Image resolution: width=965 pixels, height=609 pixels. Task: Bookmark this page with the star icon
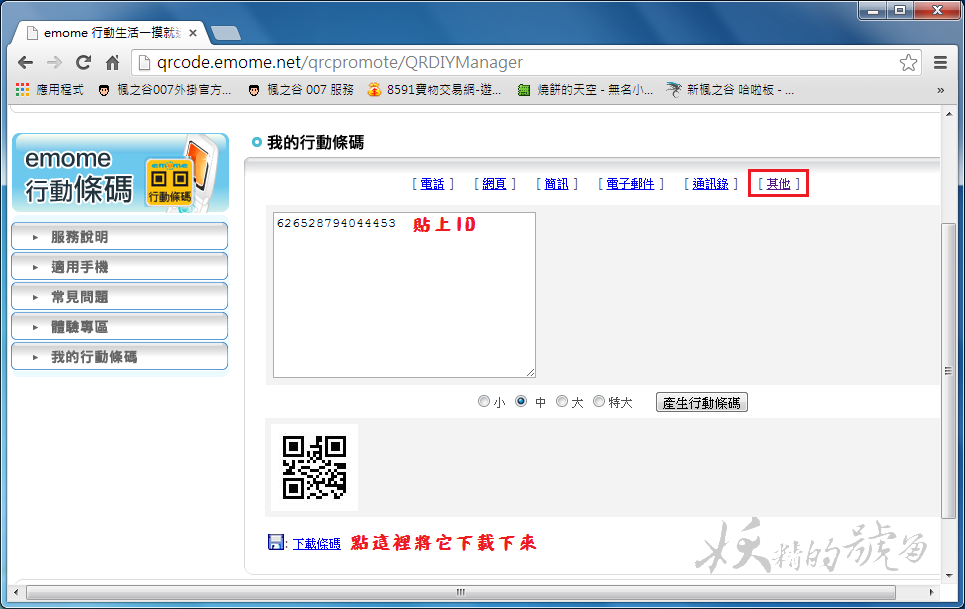pos(908,62)
